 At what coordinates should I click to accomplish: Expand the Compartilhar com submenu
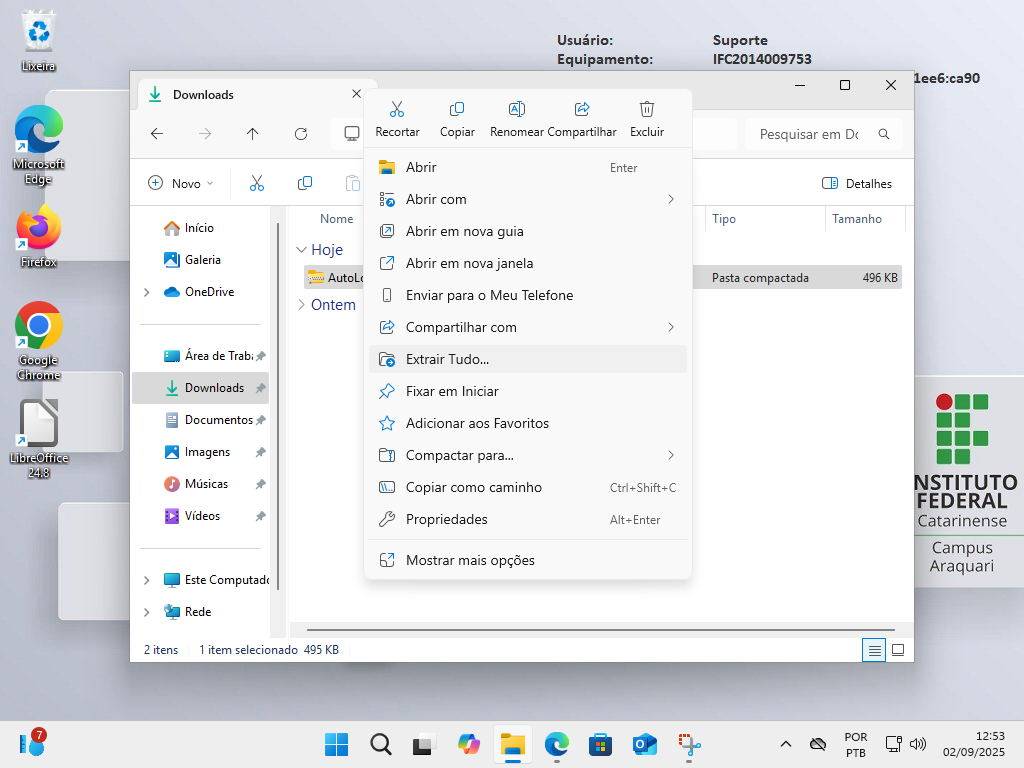671,327
